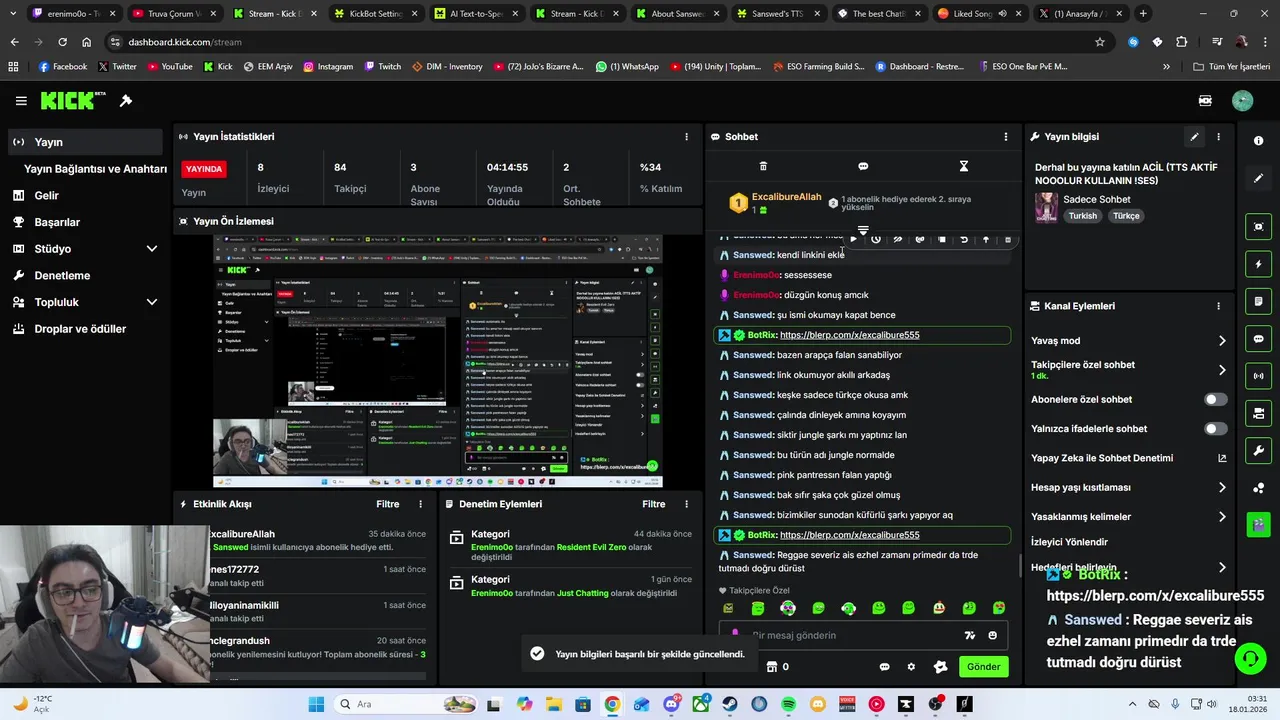Screen dimensions: 1280x720
Task: Click the hourglass icon in the chat toolbar
Action: (964, 166)
